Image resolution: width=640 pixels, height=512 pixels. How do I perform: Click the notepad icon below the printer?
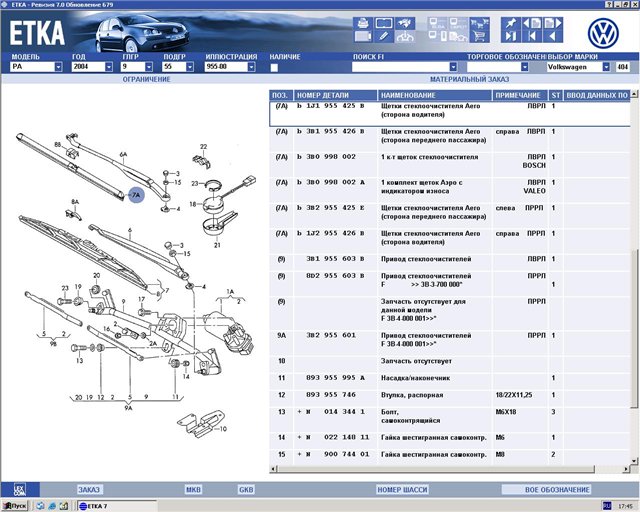click(x=362, y=36)
